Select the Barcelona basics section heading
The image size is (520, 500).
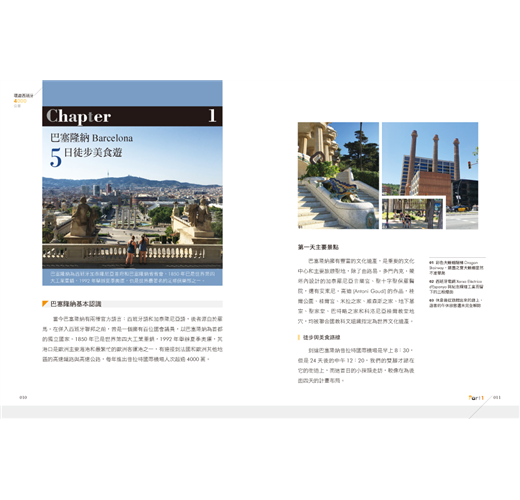click(x=76, y=304)
